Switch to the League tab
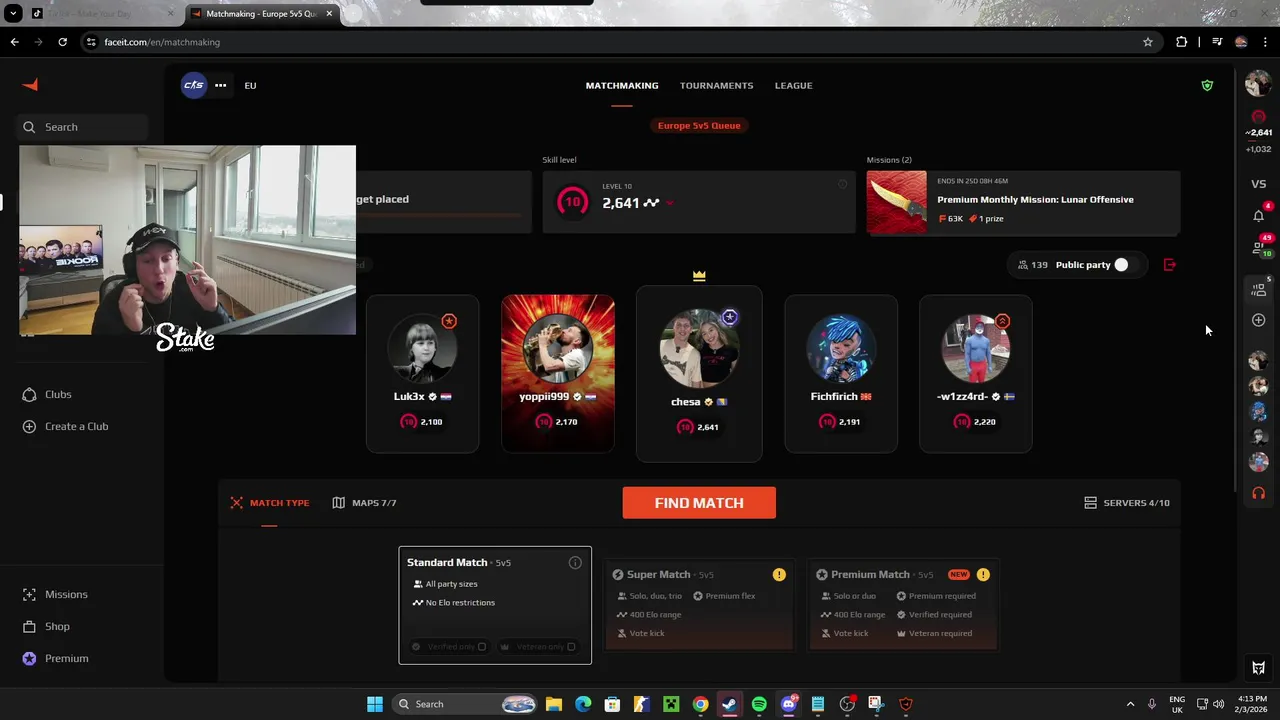 [x=793, y=85]
